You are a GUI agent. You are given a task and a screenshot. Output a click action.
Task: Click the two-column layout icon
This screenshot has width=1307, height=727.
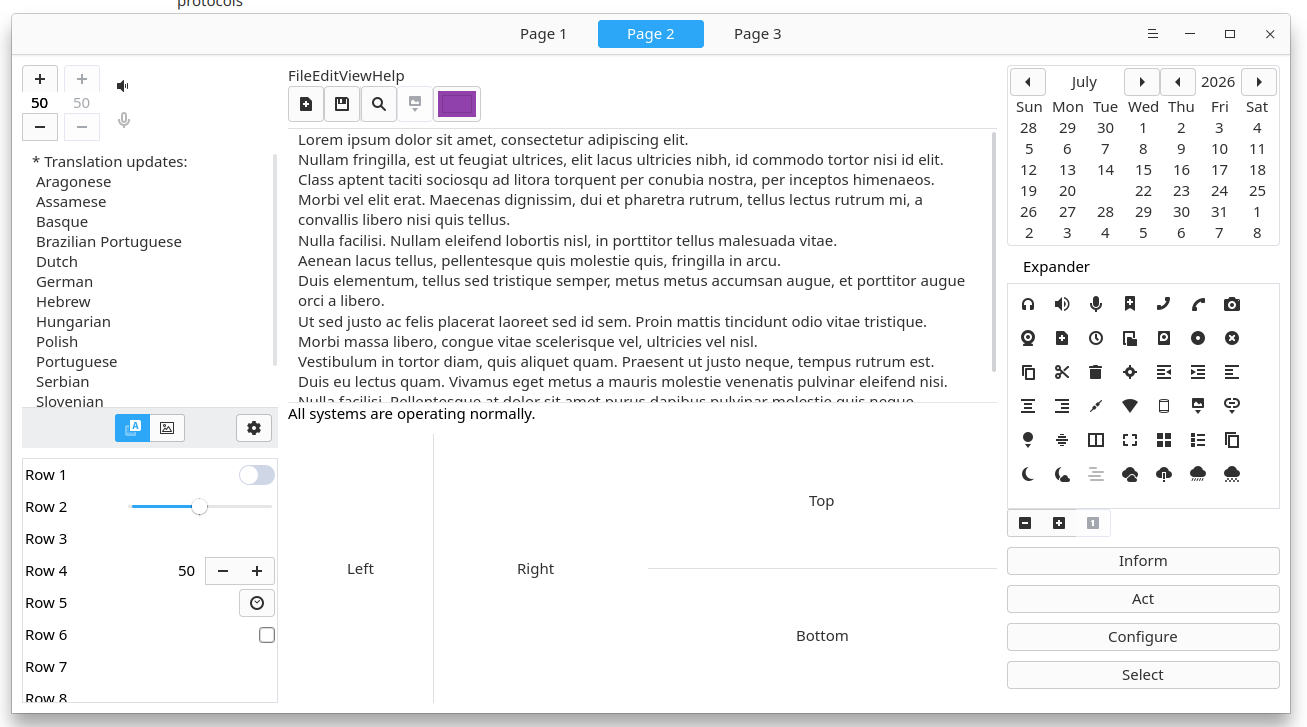click(x=1096, y=440)
